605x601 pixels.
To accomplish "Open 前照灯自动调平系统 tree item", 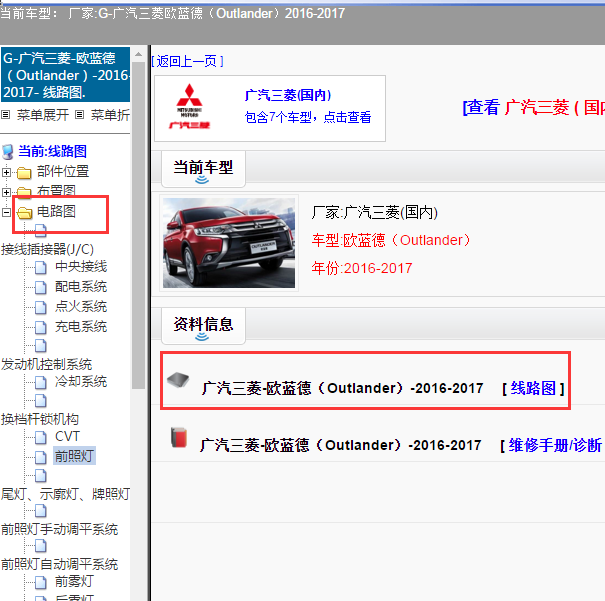I will [59, 564].
